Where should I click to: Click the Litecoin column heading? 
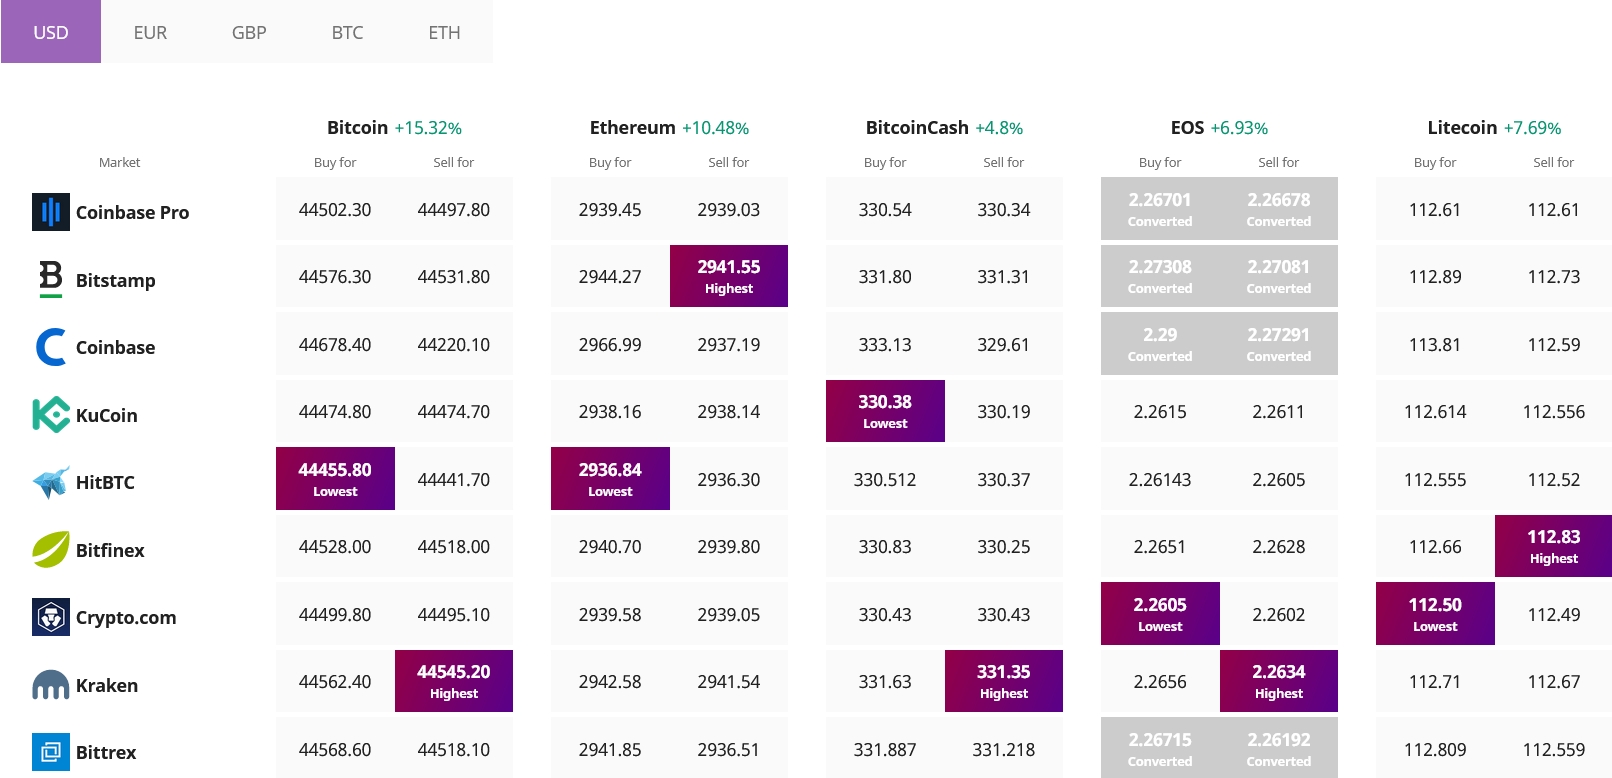tap(1462, 127)
